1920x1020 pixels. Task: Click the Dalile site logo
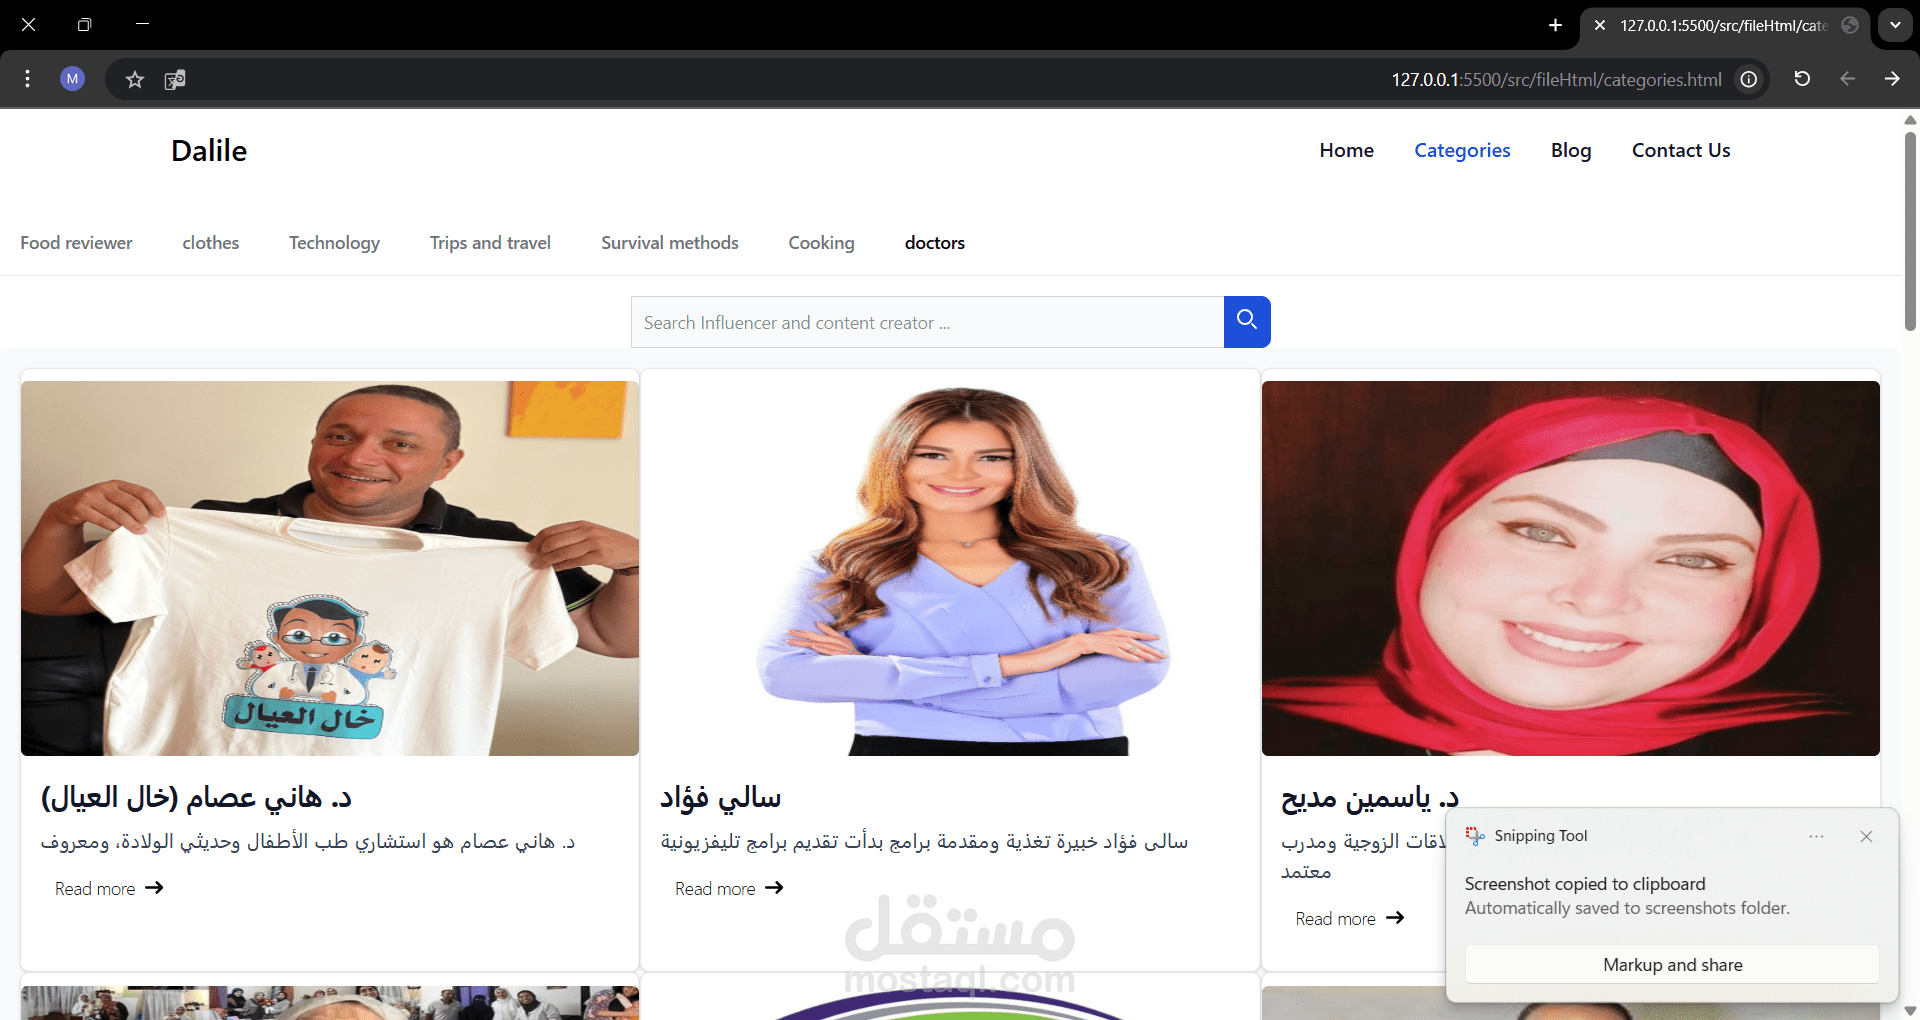click(209, 150)
